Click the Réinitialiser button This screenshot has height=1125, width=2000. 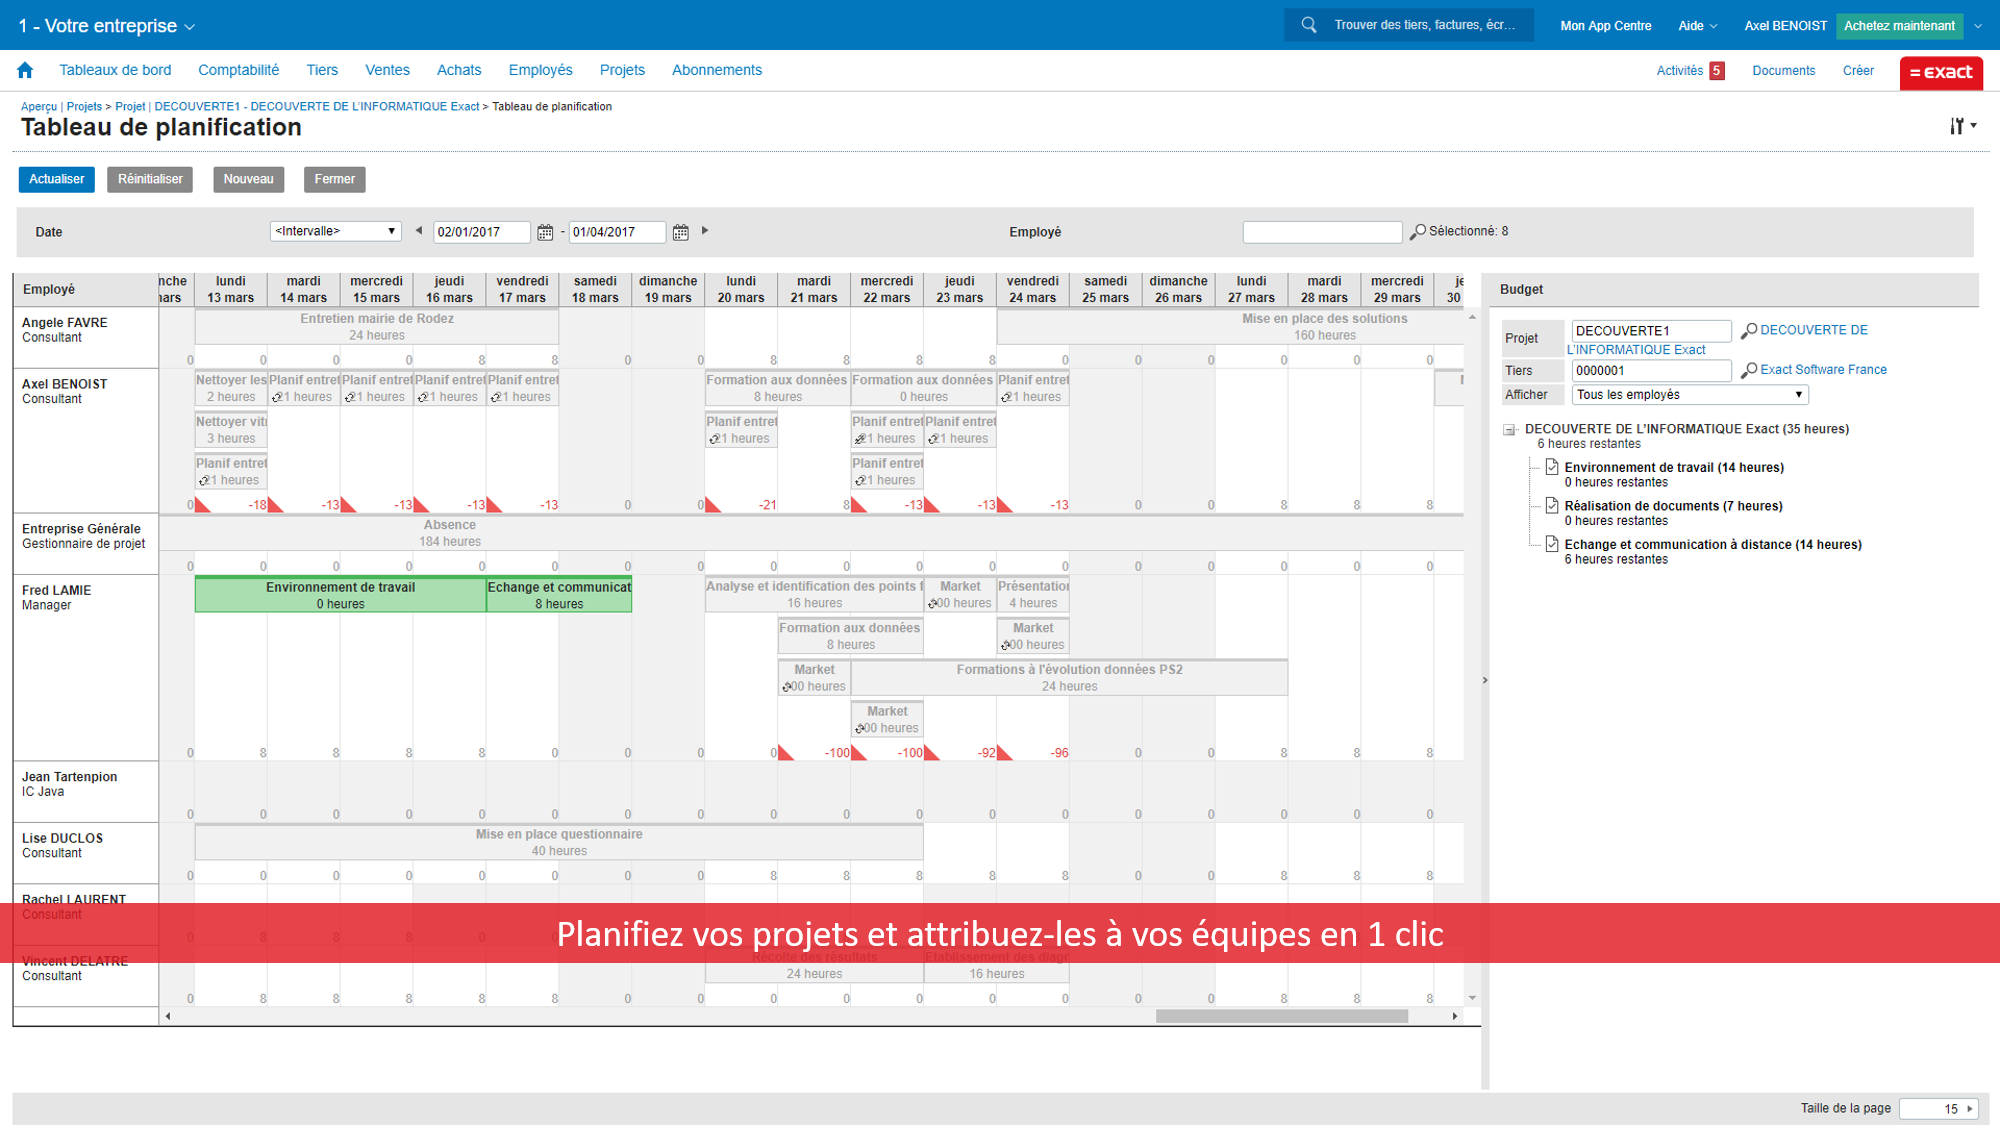coord(150,180)
